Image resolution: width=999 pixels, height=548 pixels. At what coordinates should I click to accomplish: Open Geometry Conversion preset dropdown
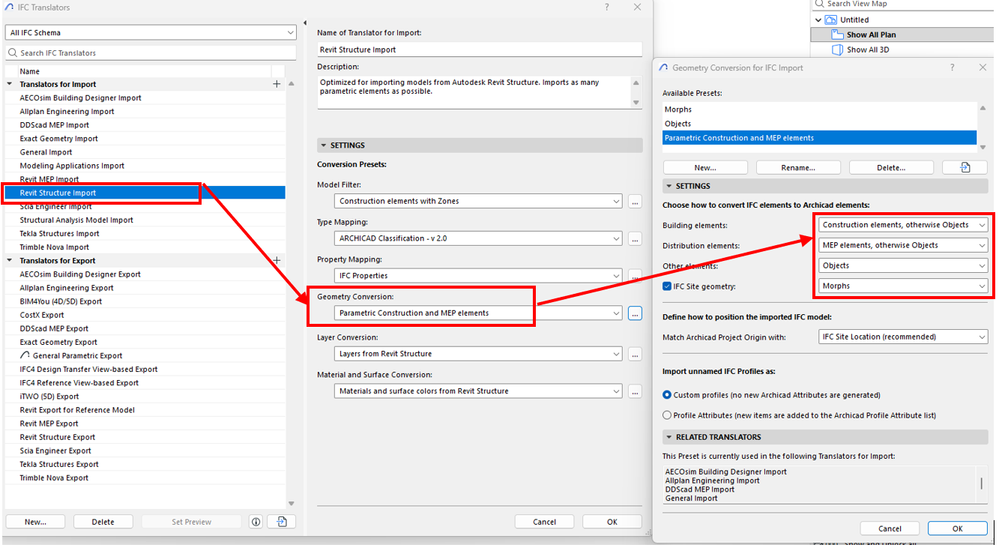[x=478, y=314]
